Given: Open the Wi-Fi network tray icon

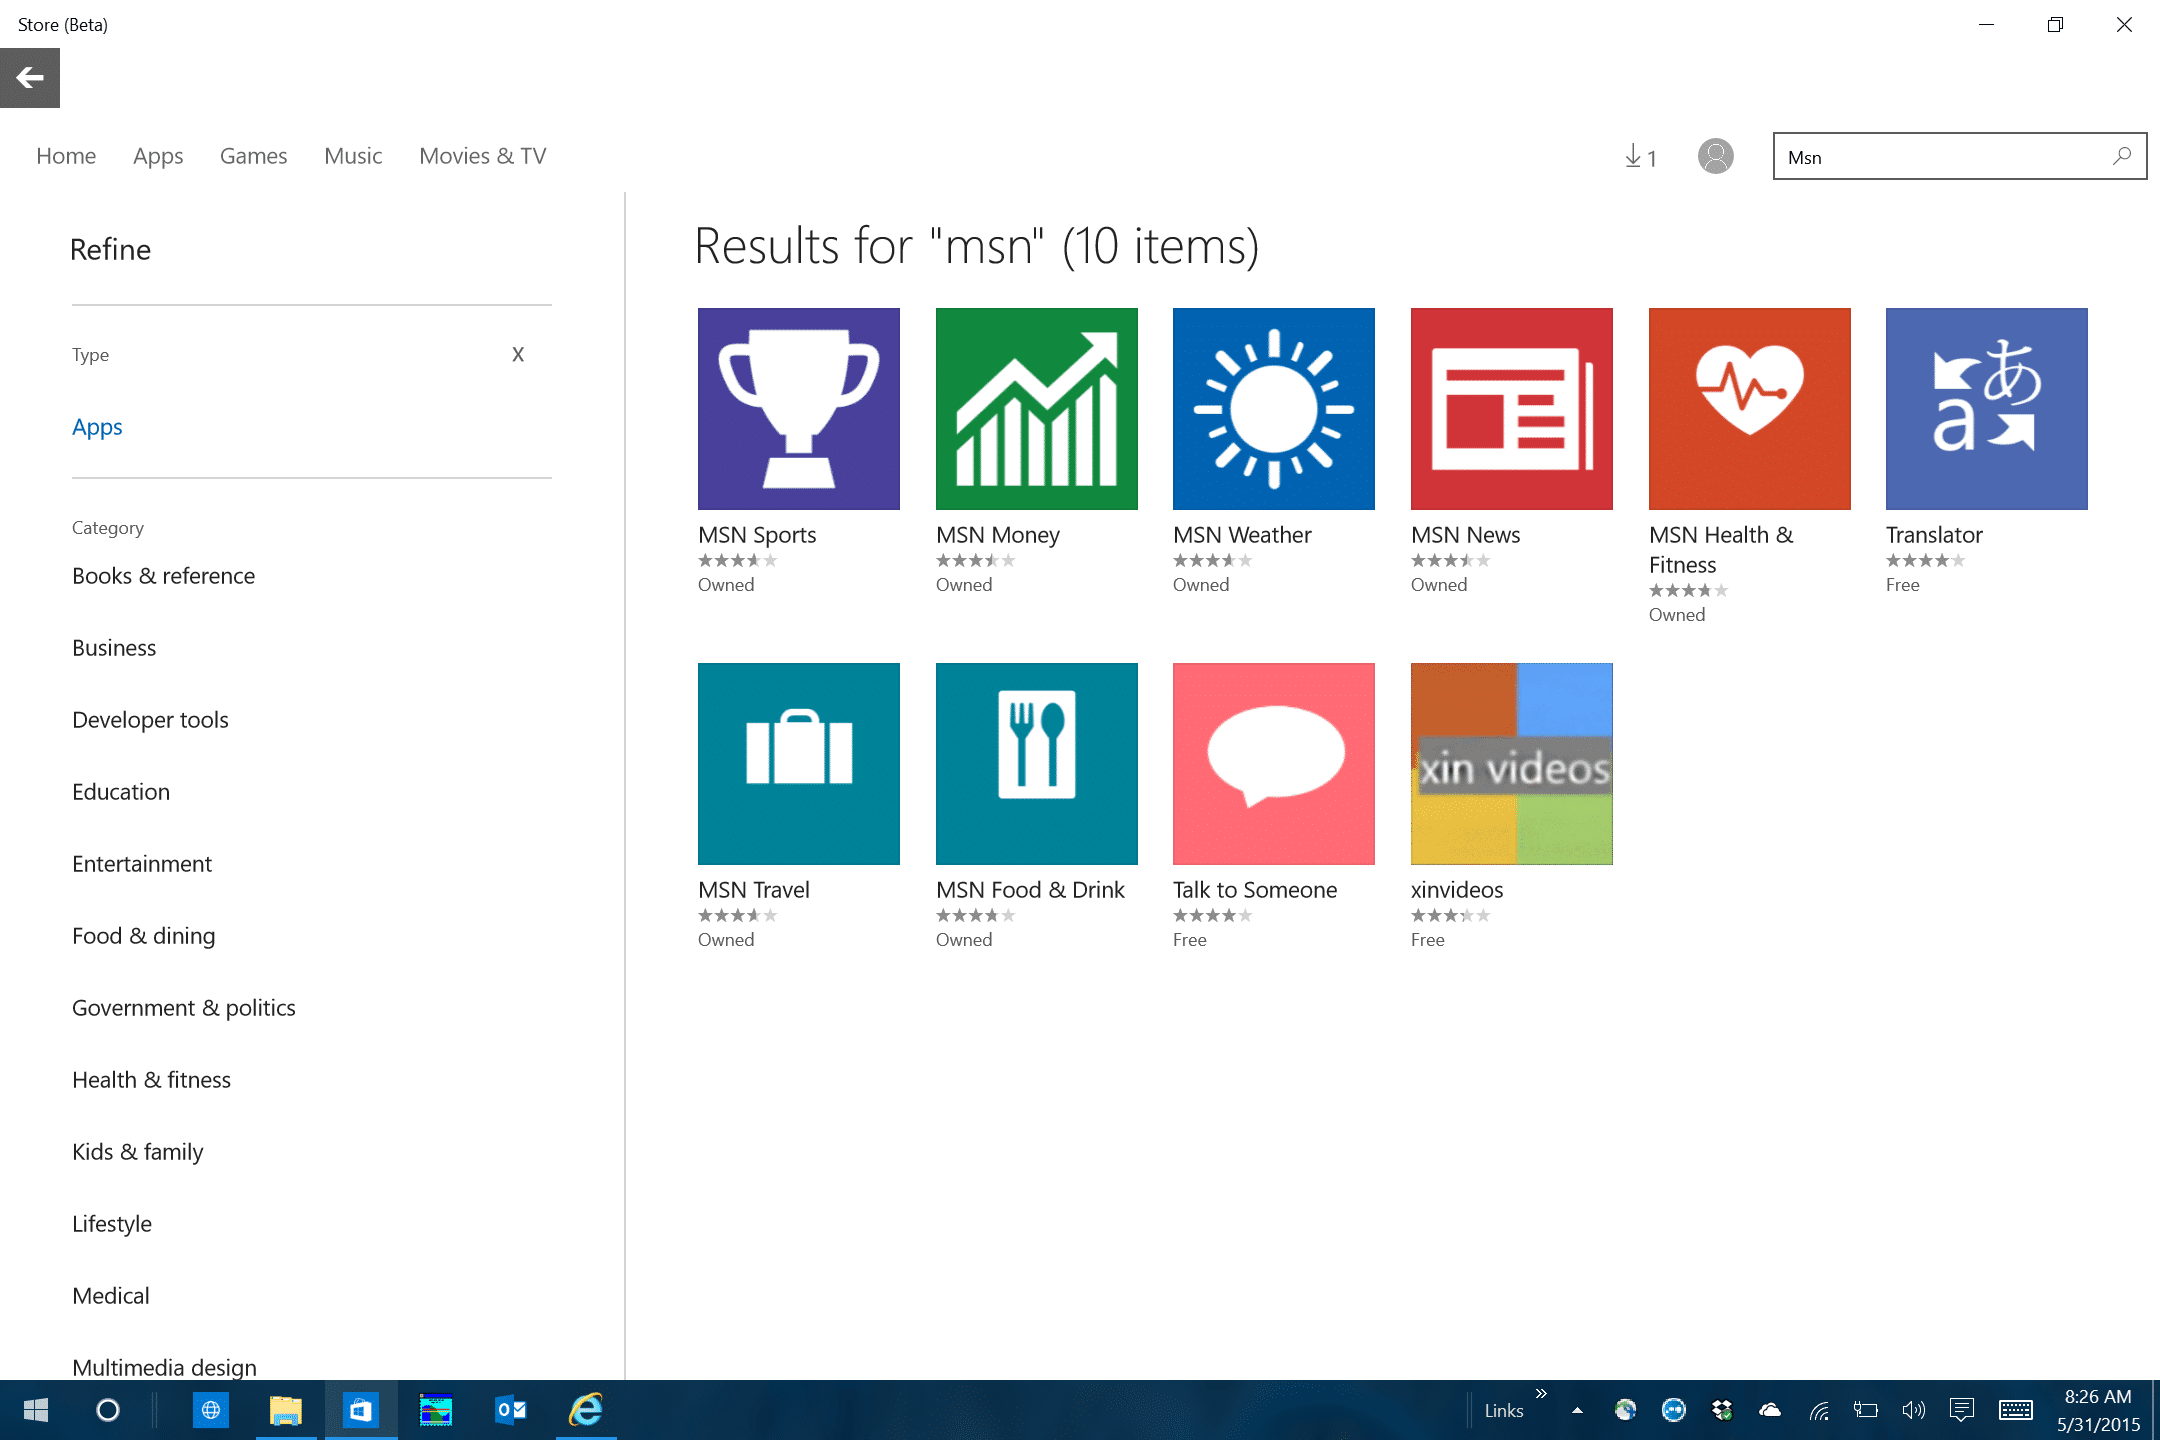Looking at the screenshot, I should coord(1819,1410).
